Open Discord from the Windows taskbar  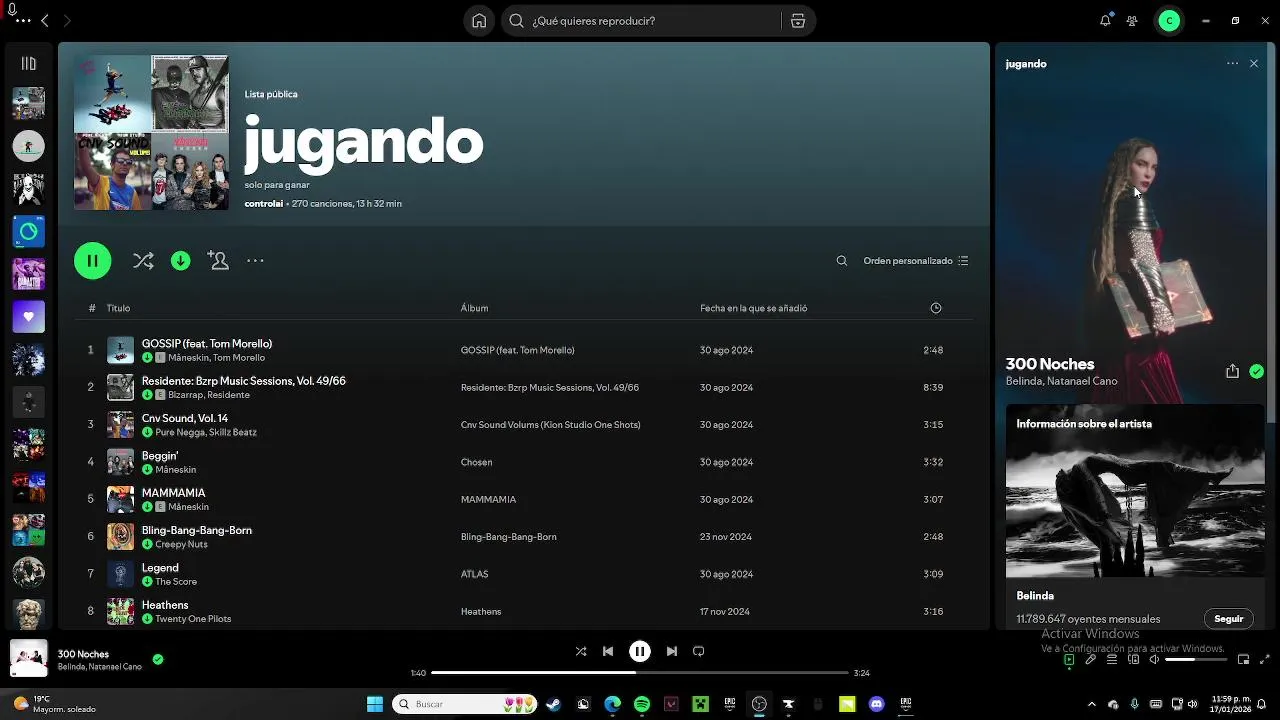click(877, 704)
